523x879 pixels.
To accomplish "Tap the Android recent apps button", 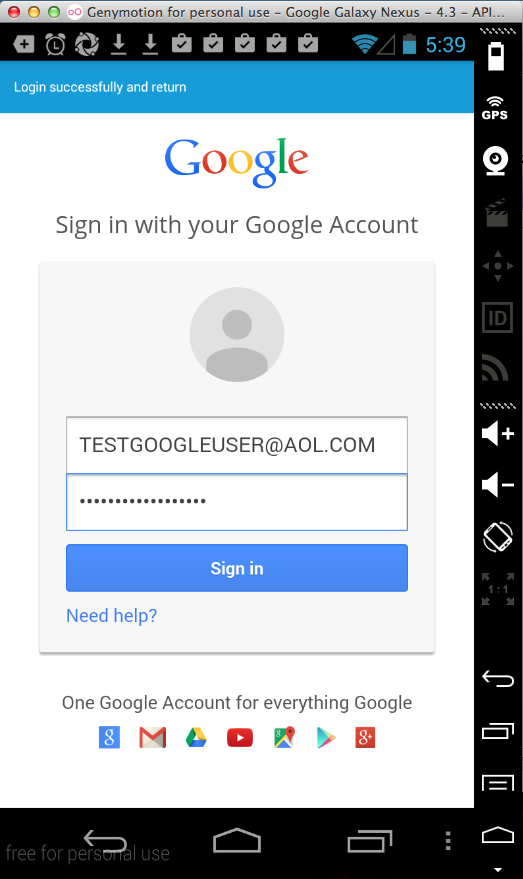I will point(369,840).
